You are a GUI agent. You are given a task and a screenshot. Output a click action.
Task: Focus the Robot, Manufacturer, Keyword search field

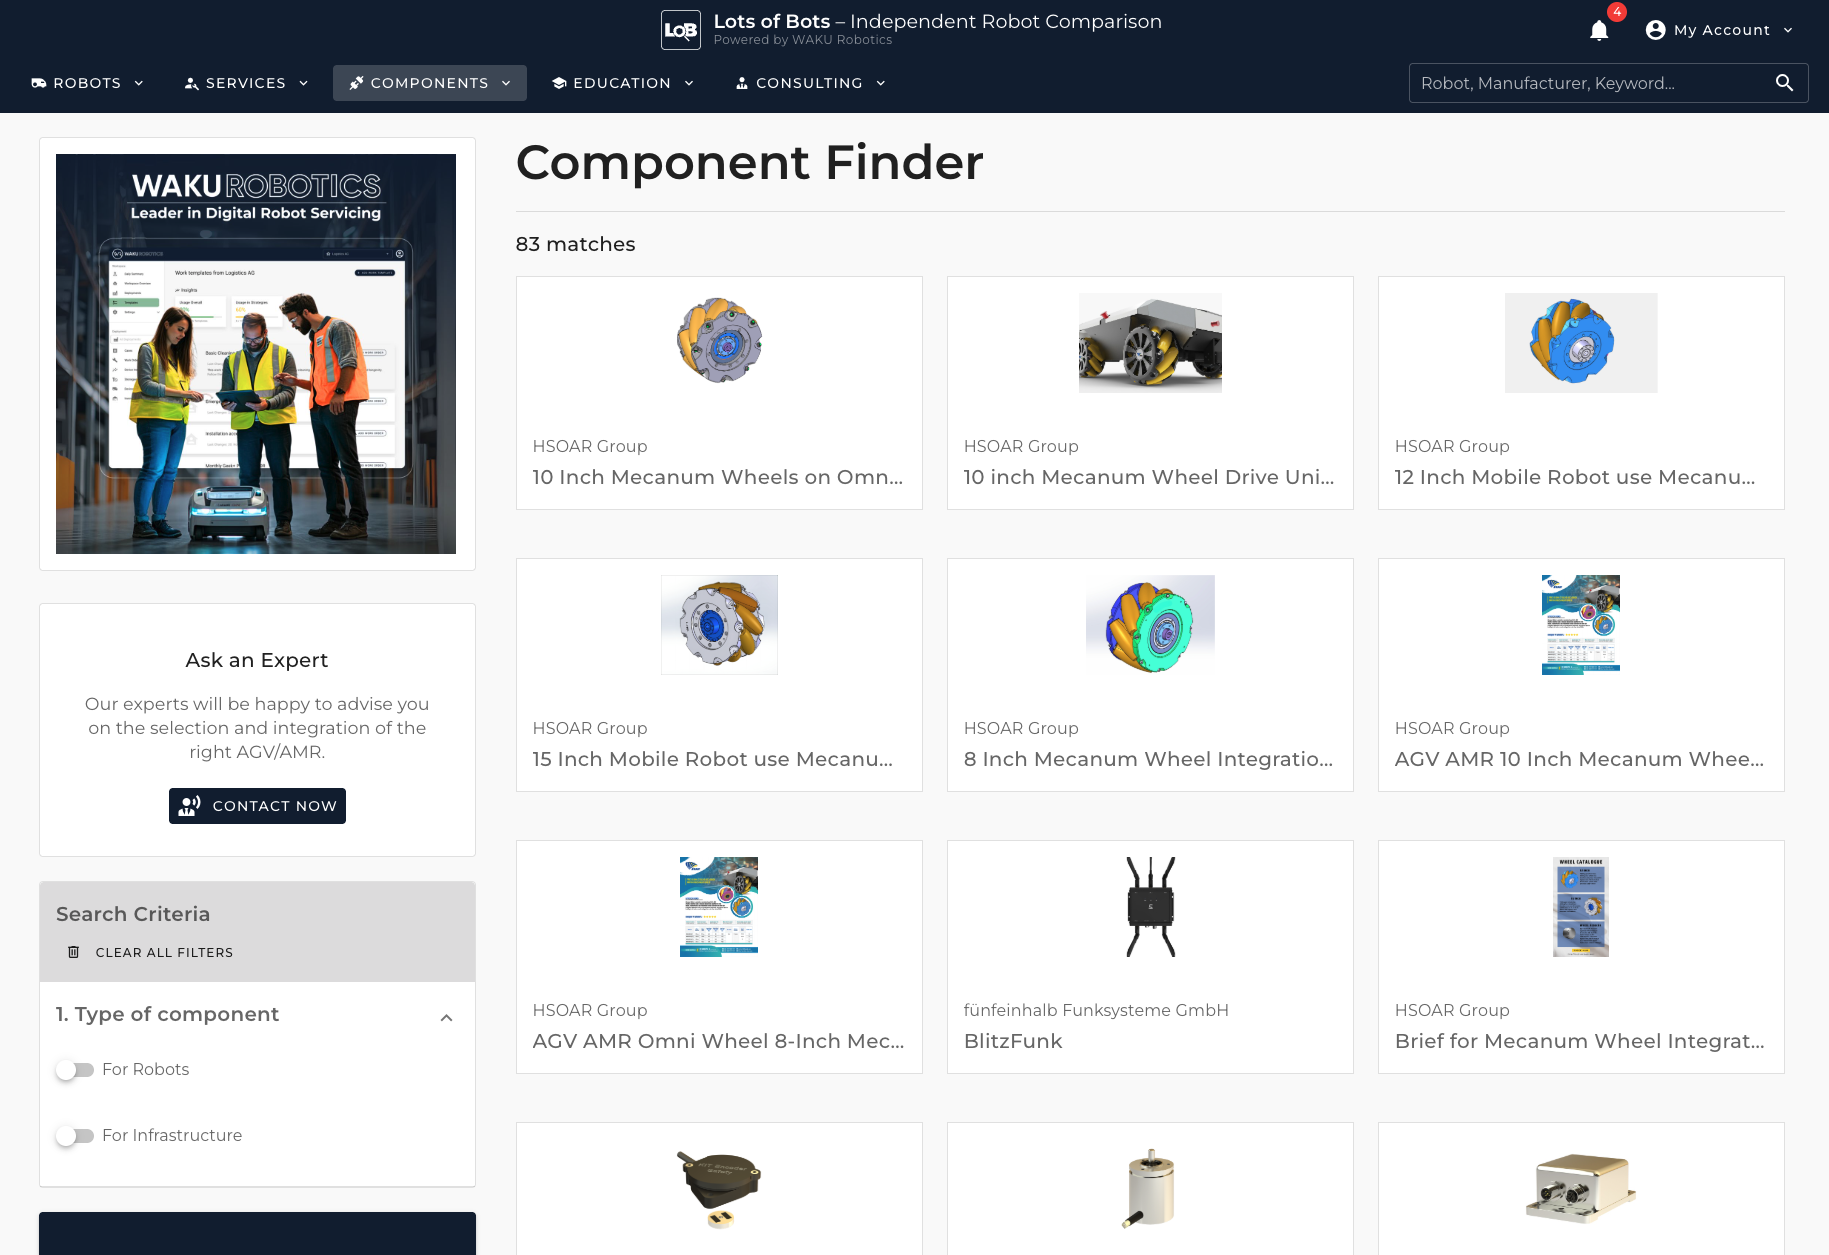[1590, 83]
